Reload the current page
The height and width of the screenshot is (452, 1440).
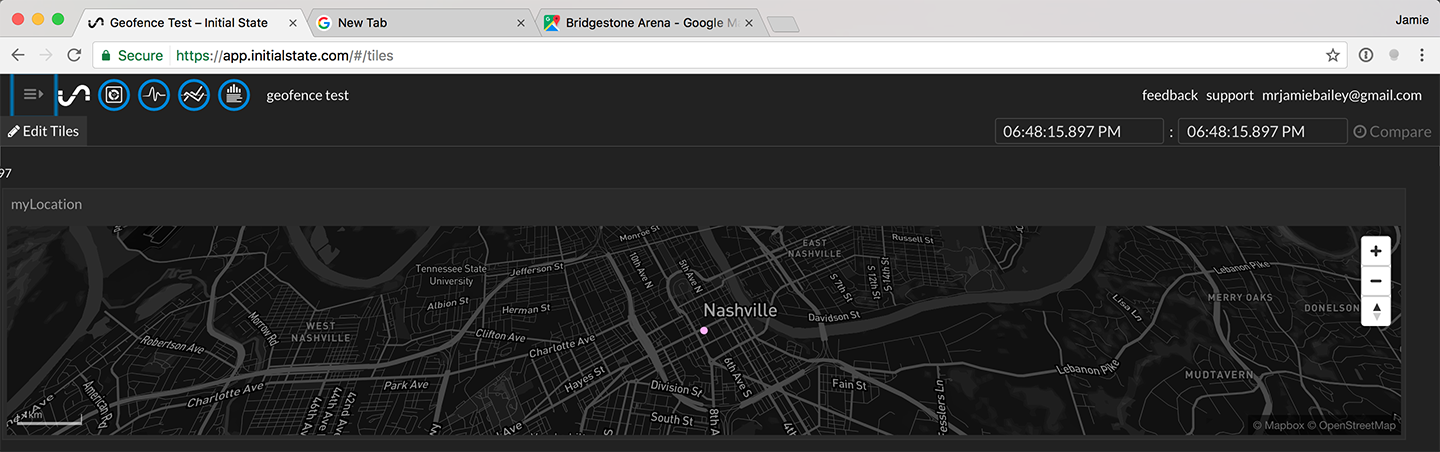73,55
